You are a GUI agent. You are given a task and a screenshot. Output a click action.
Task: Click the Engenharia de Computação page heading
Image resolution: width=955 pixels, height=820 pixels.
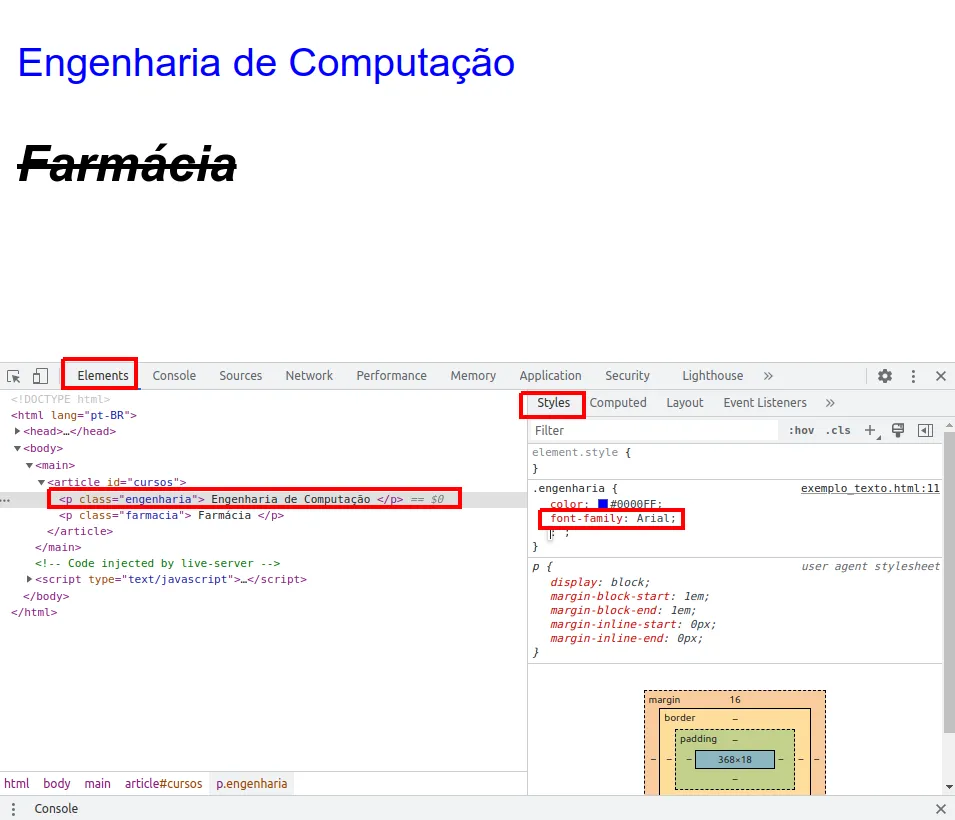(266, 63)
